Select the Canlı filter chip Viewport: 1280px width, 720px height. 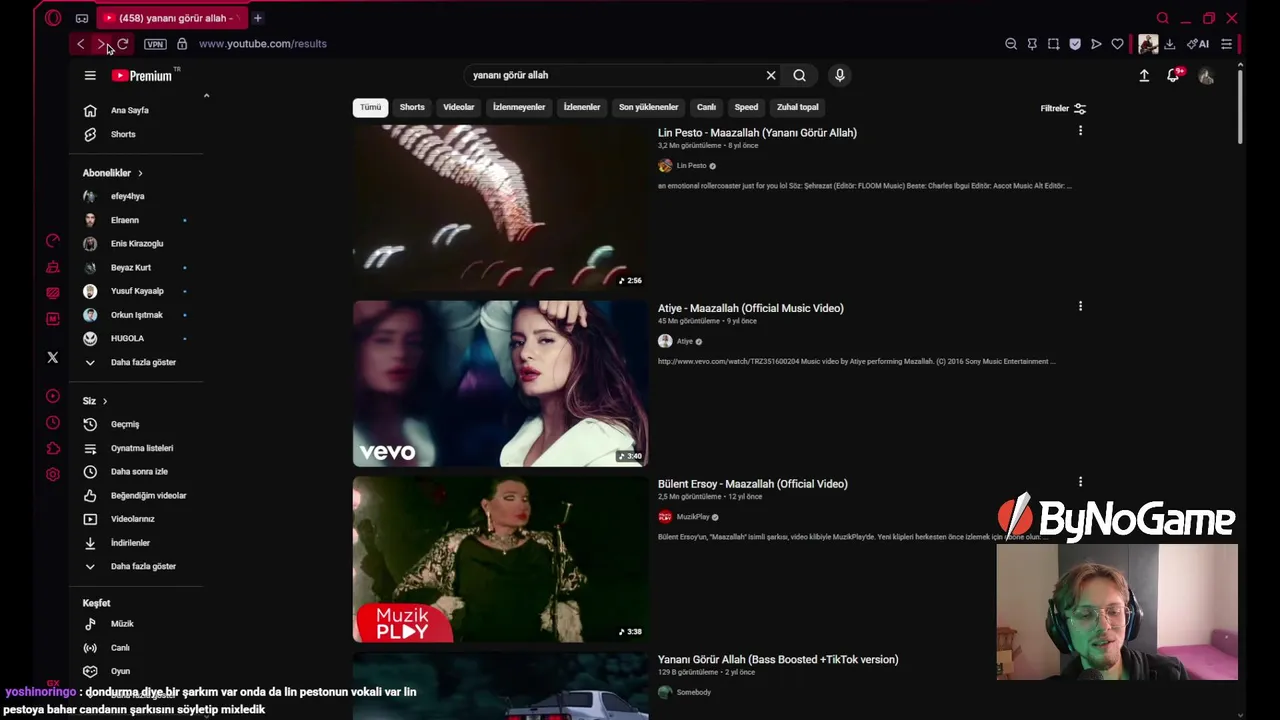[706, 107]
